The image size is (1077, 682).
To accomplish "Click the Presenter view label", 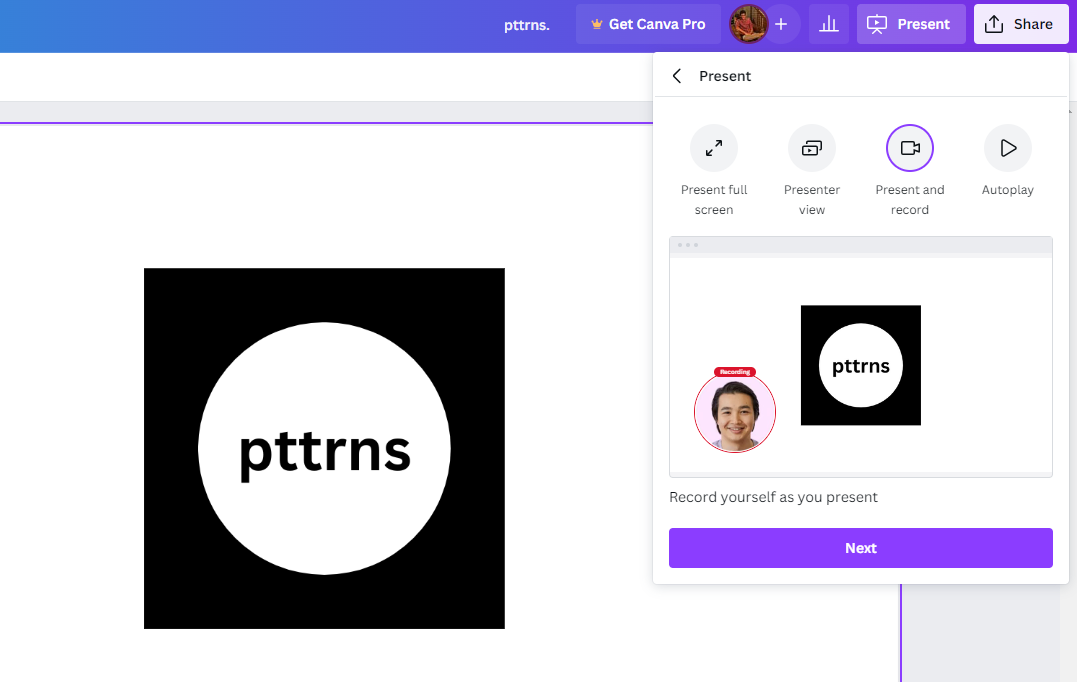I will click(x=812, y=199).
